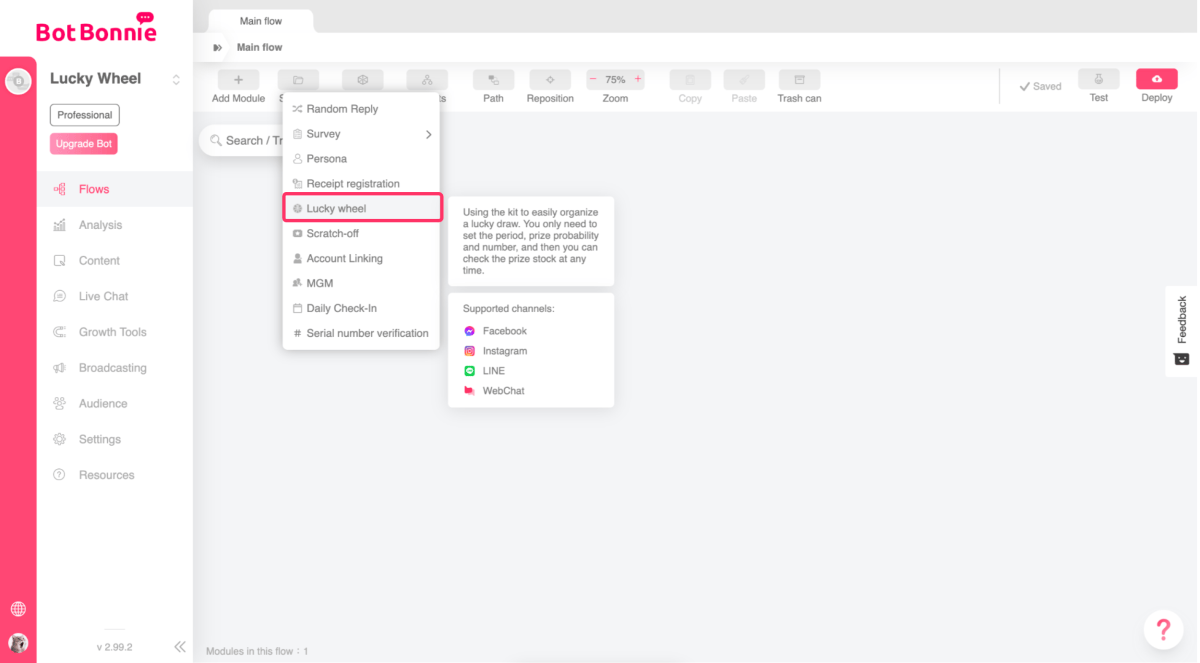Pick MGM from the module menu
The image size is (1200, 663).
point(361,283)
